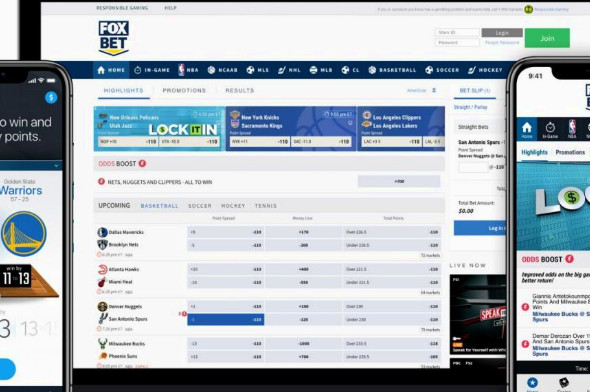590x392 pixels.
Task: Select the Basketball tab under Upcoming
Action: coord(160,206)
